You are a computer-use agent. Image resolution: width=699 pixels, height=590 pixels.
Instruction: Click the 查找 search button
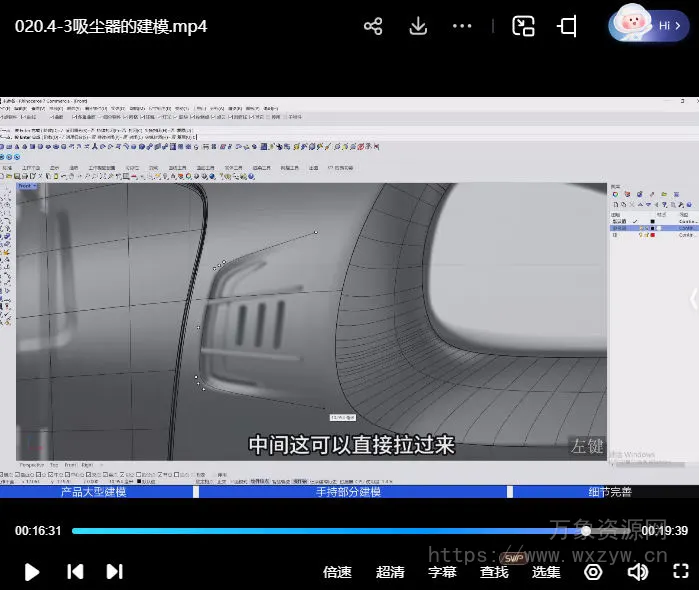494,572
